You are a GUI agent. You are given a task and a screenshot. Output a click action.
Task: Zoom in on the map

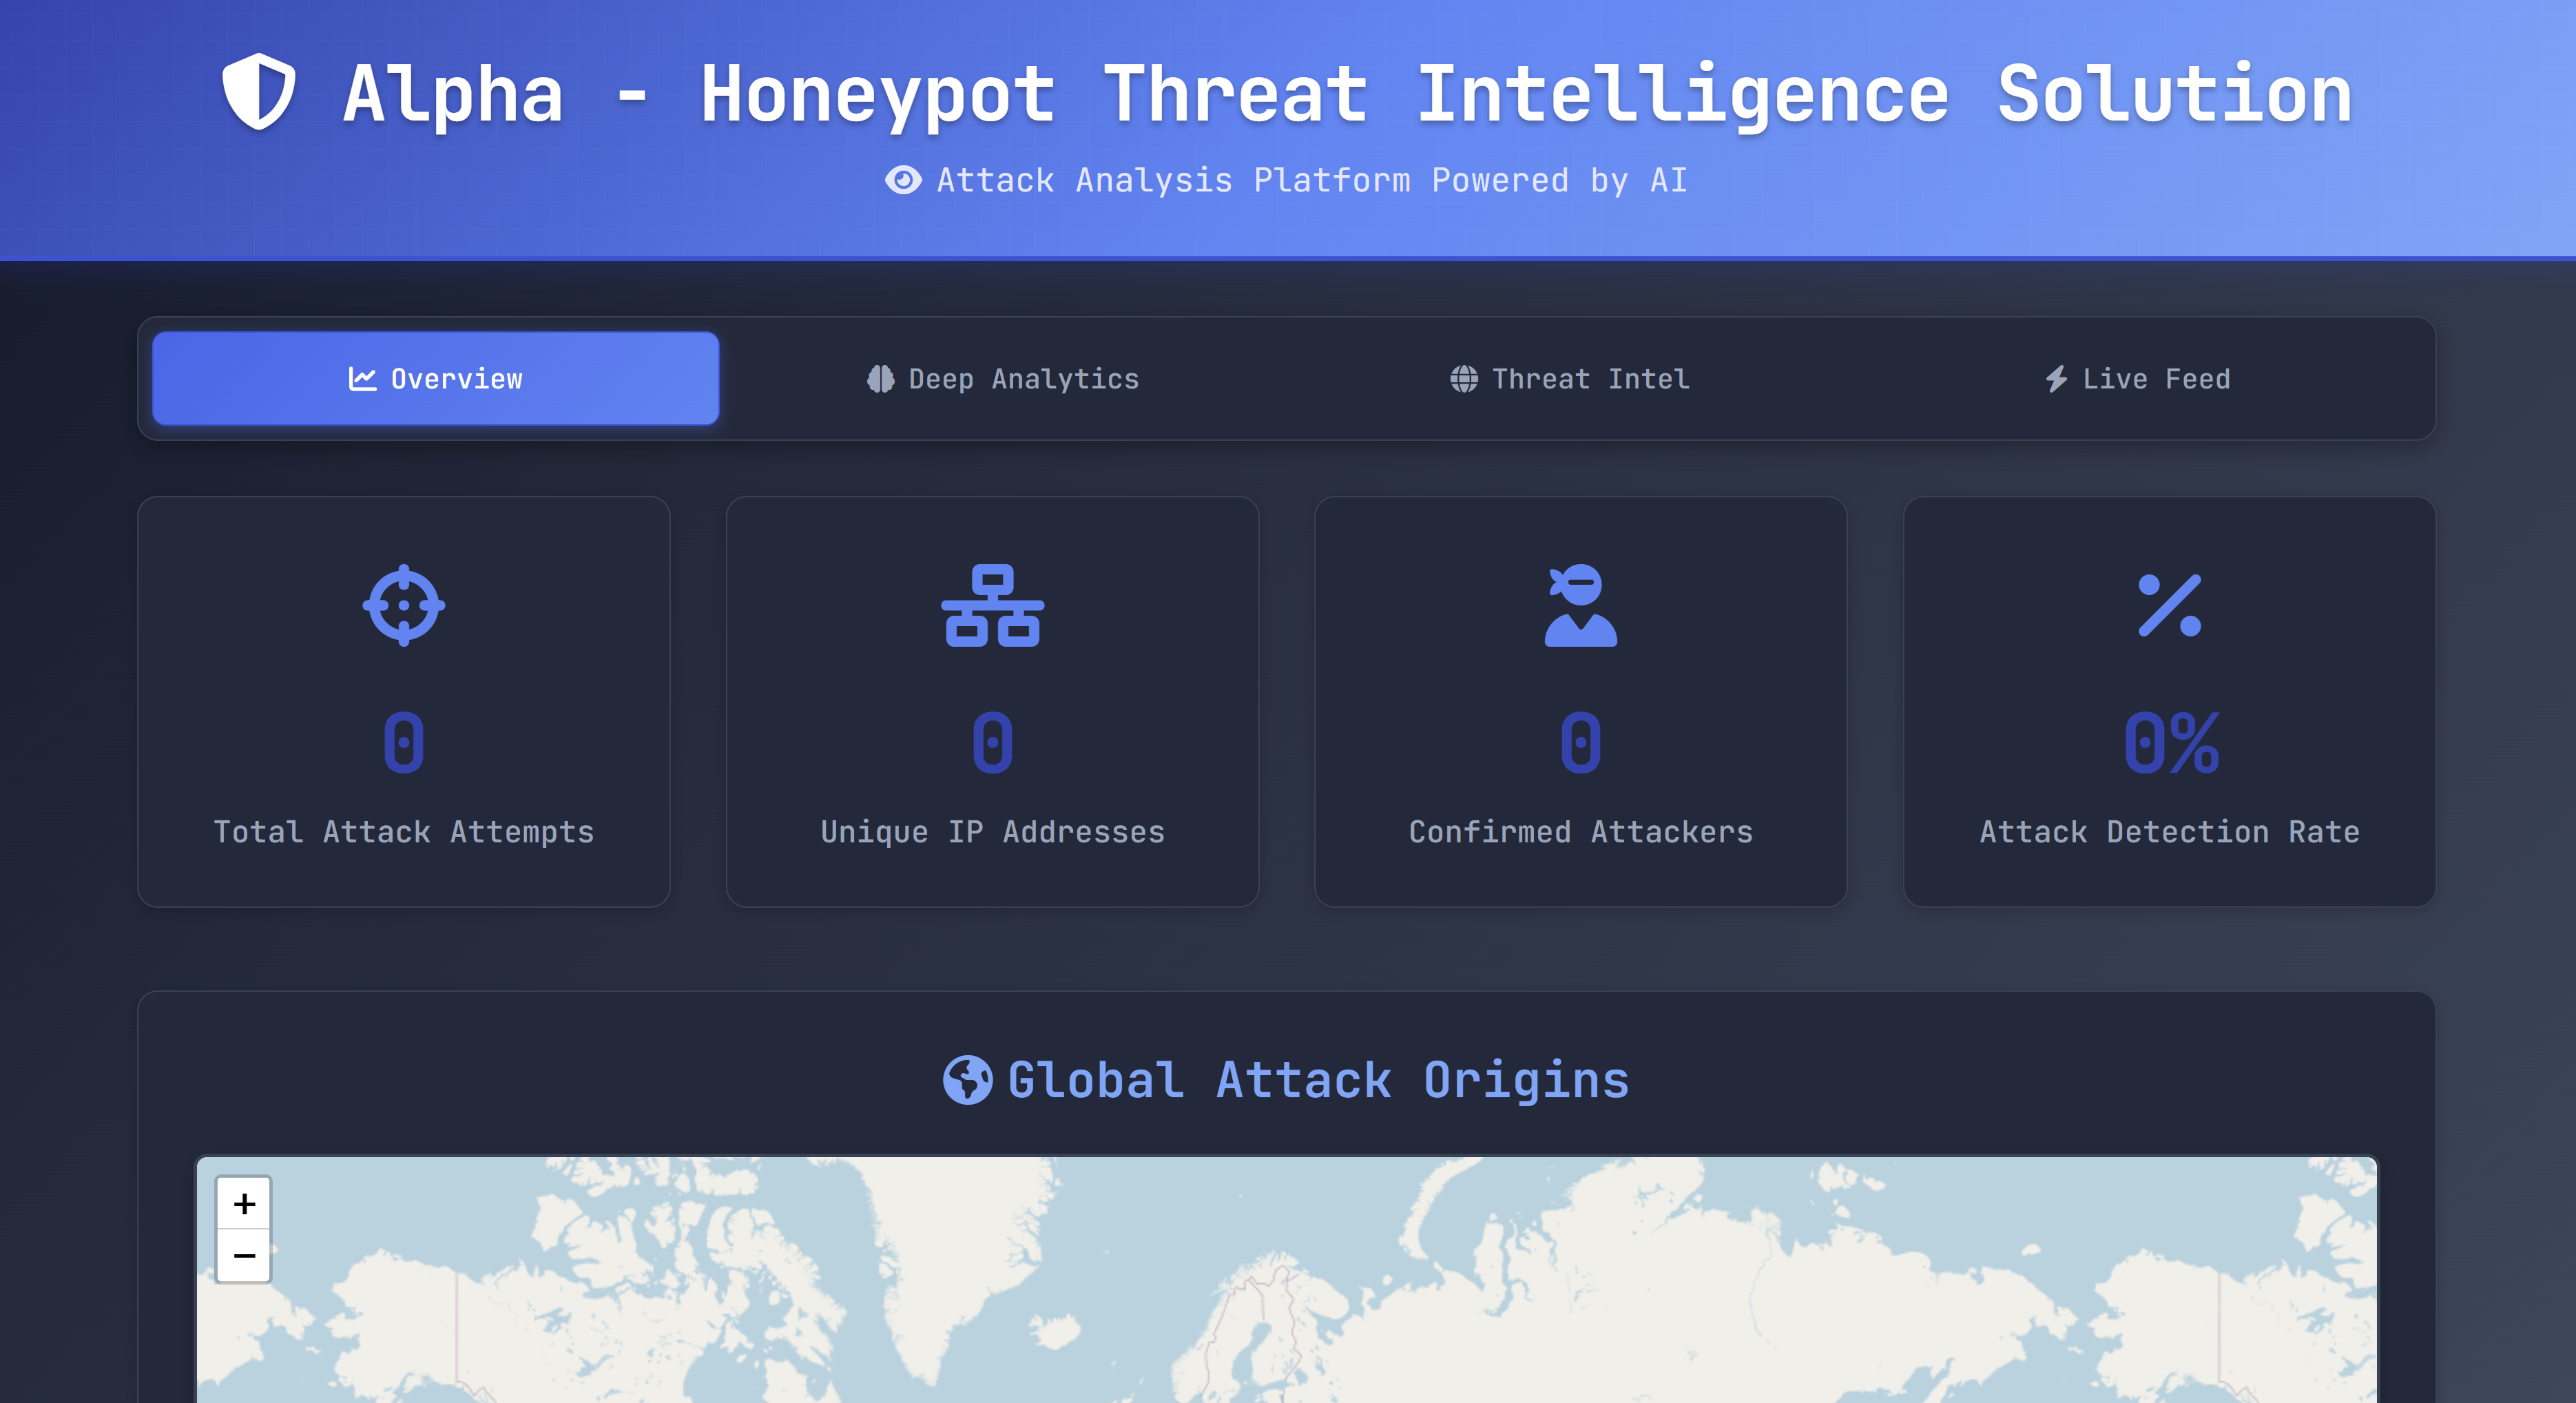click(x=244, y=1203)
